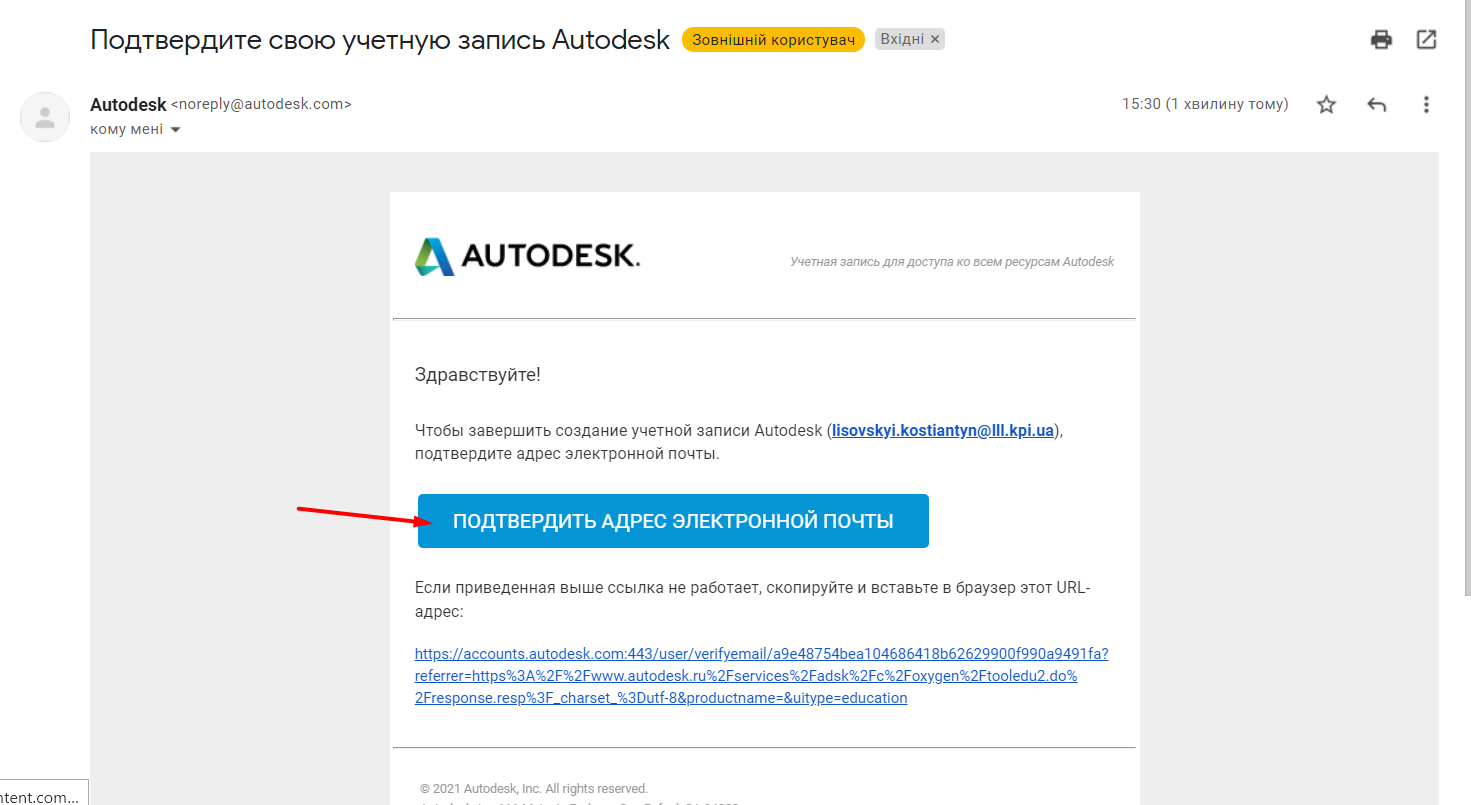Click the greeting text 'Здравствуйте!'
Image resolution: width=1471 pixels, height=805 pixels.
(478, 375)
